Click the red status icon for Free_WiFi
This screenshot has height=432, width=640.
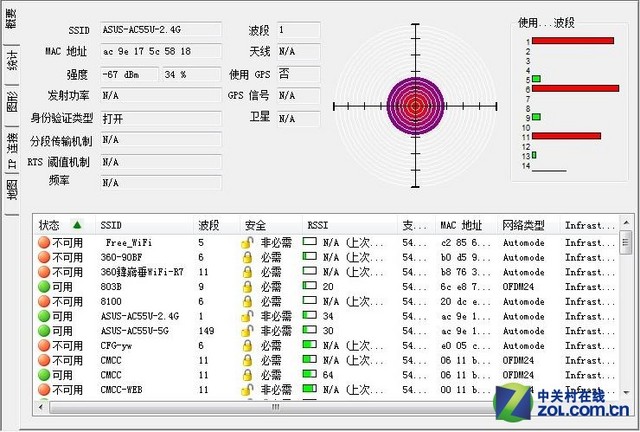[44, 243]
